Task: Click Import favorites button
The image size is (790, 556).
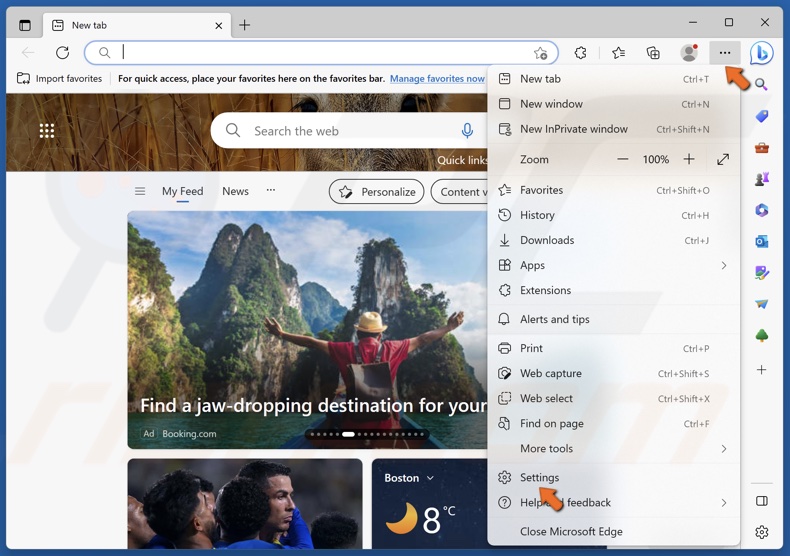Action: [x=59, y=79]
